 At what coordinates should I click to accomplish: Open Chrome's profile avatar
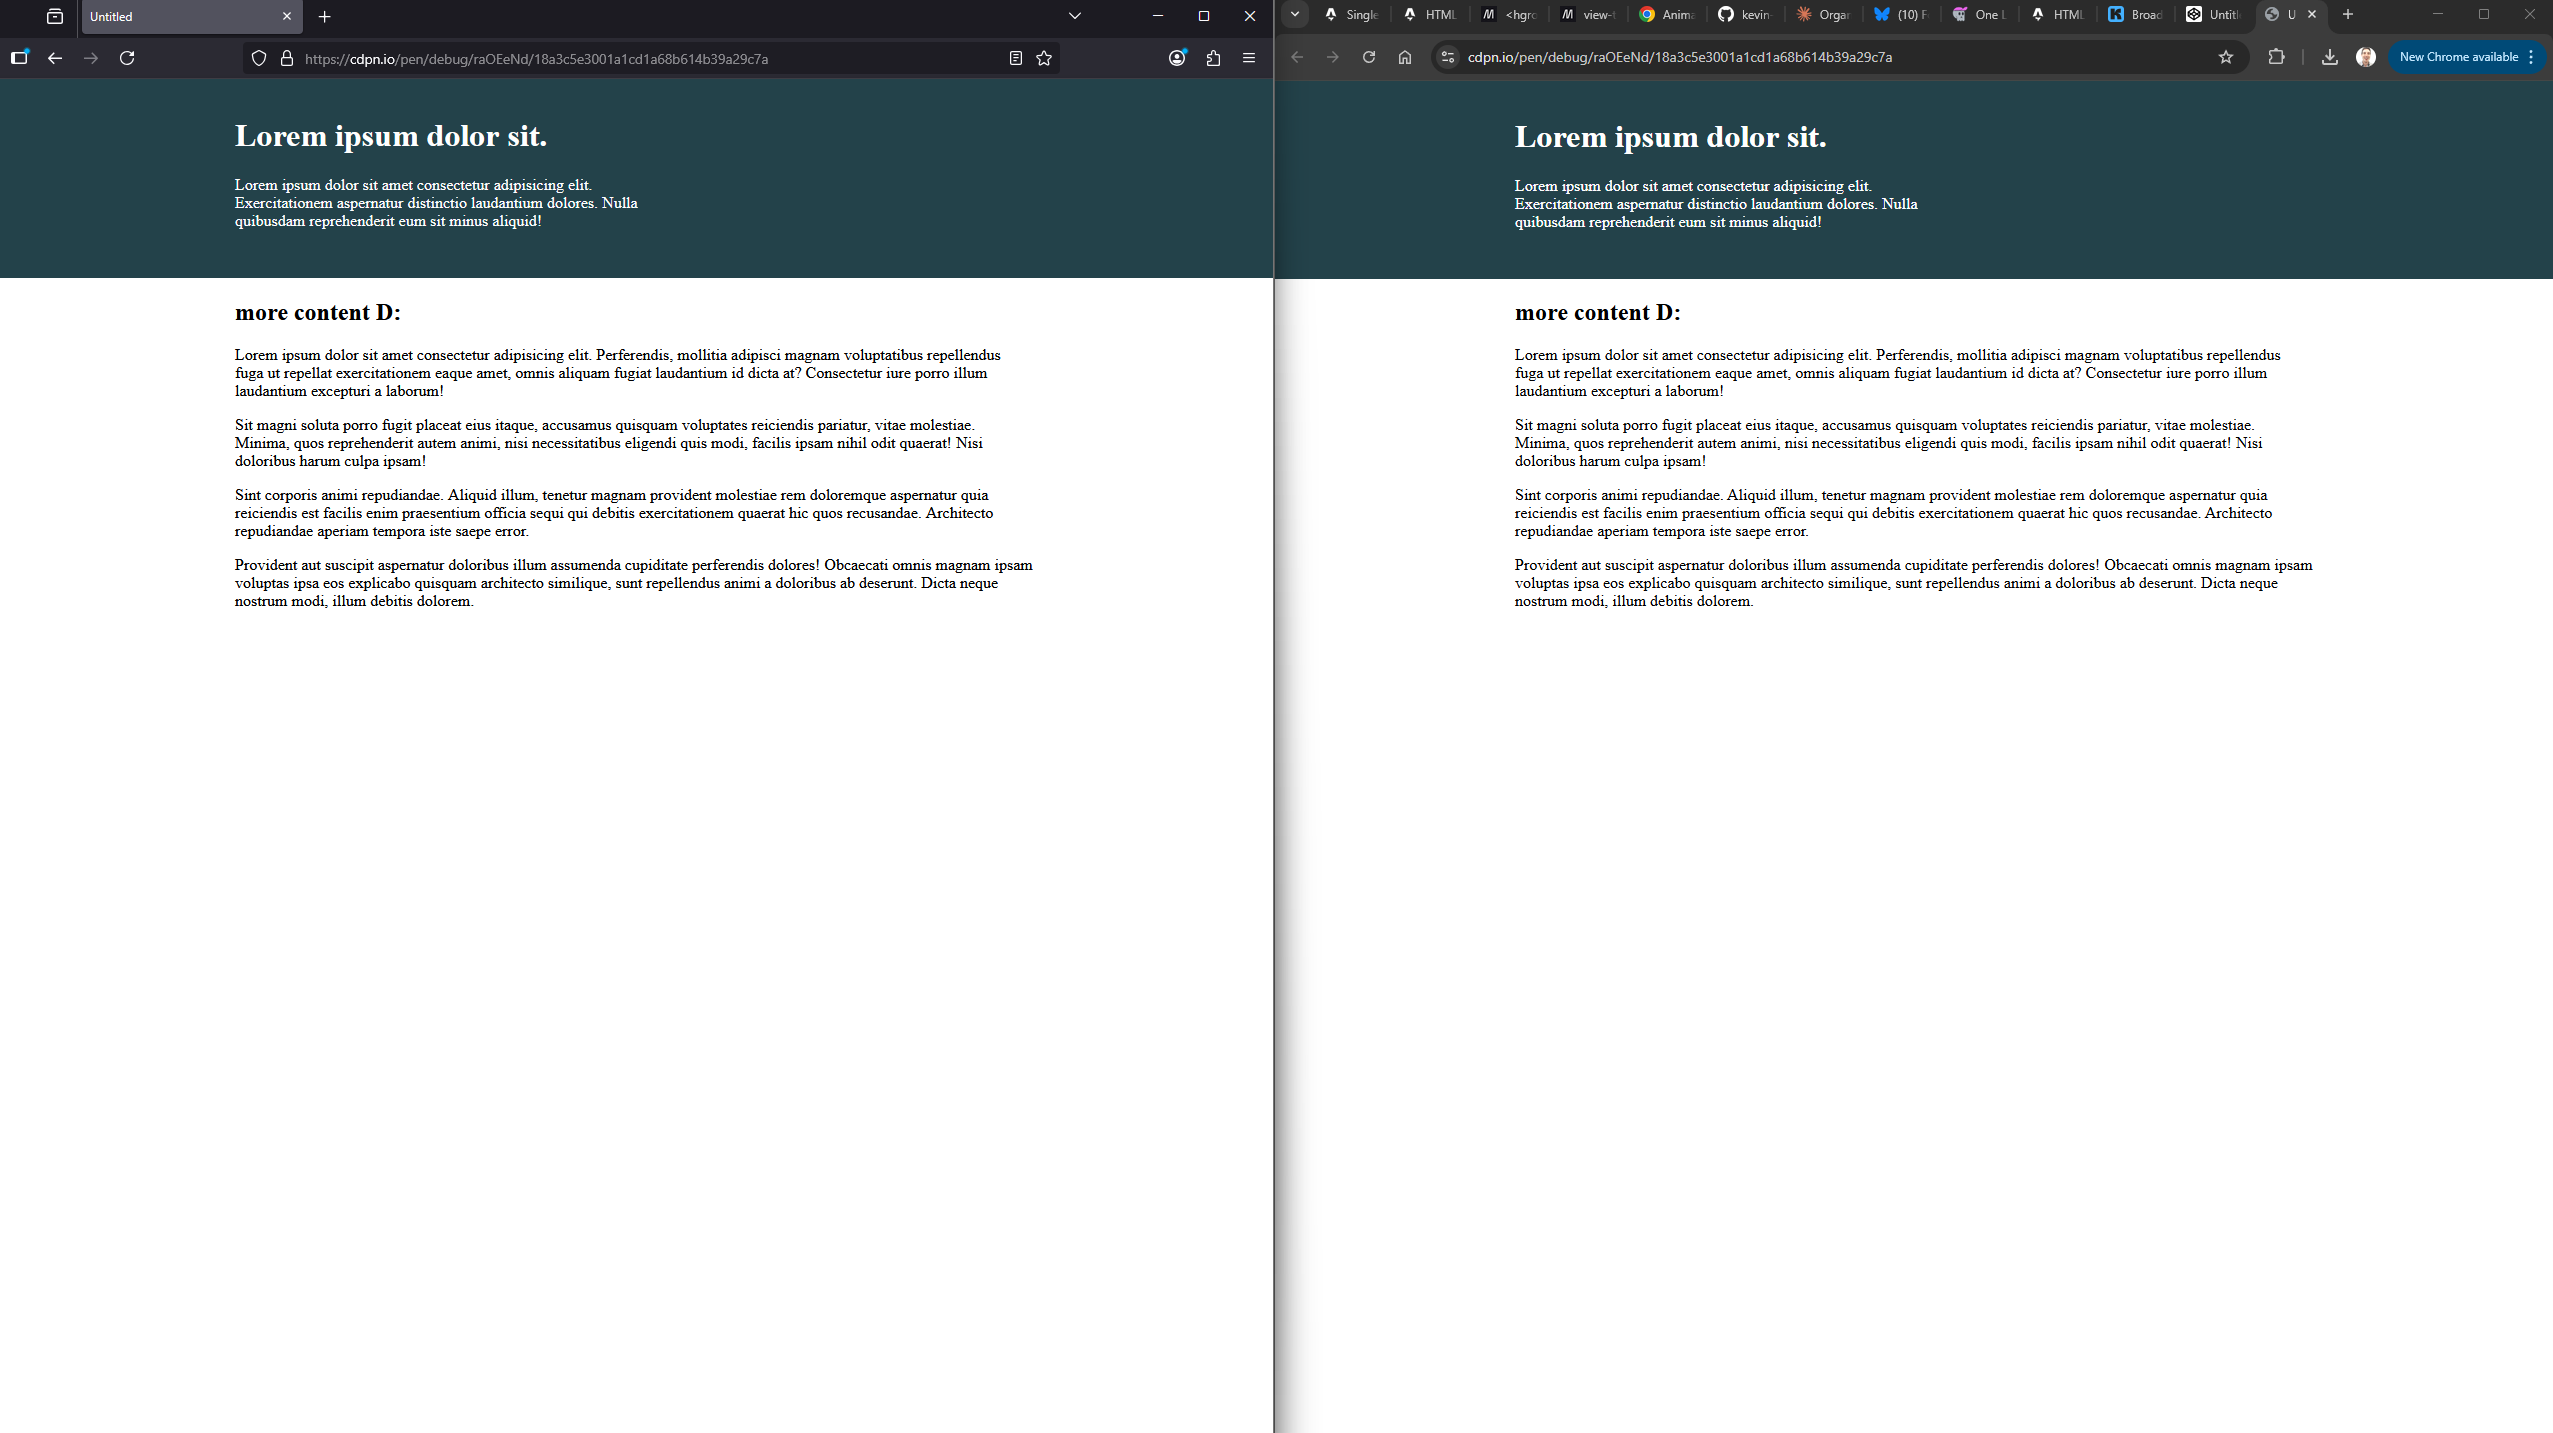point(2366,57)
